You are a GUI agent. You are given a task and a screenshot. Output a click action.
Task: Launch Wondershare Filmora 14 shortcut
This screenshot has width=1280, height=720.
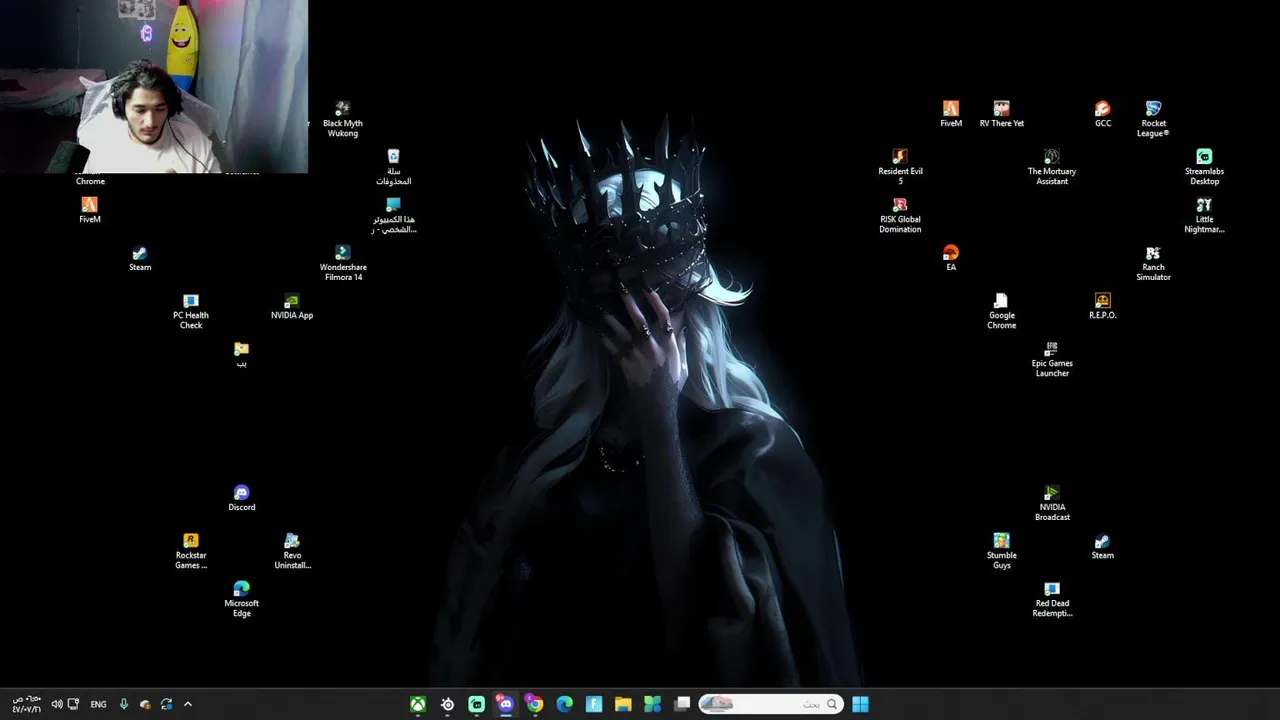(343, 262)
